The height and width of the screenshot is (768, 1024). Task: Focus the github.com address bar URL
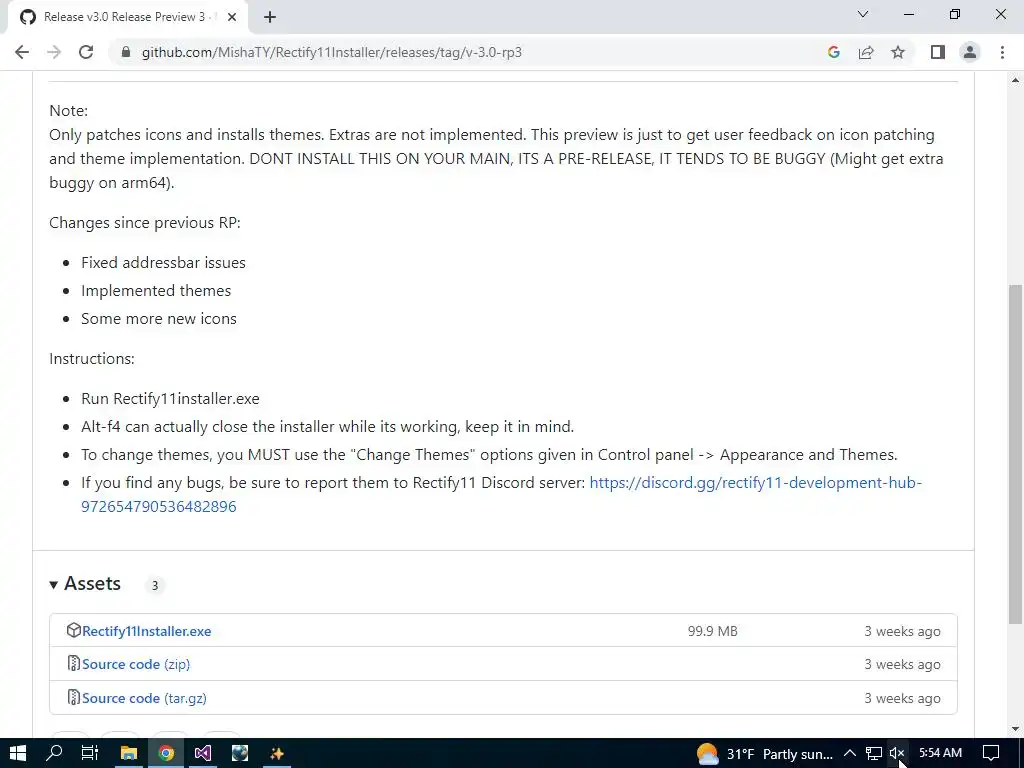[332, 52]
